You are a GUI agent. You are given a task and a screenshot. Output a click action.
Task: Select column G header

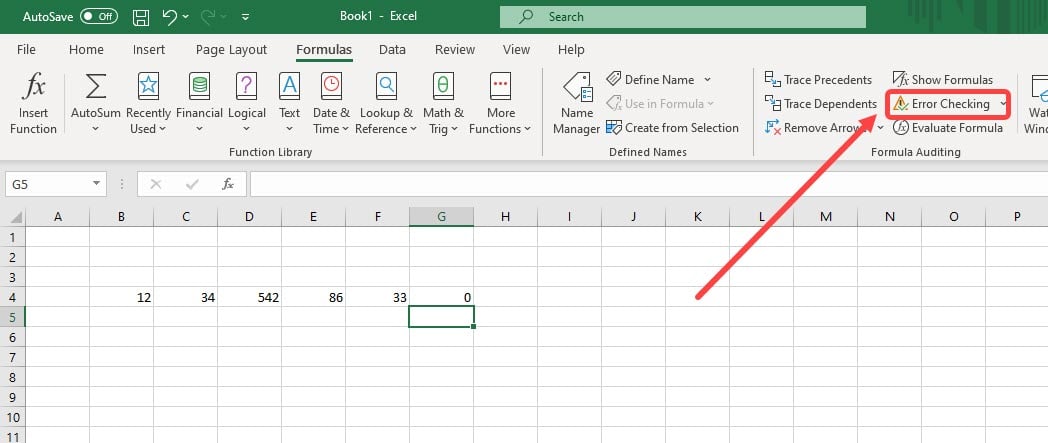(x=441, y=216)
